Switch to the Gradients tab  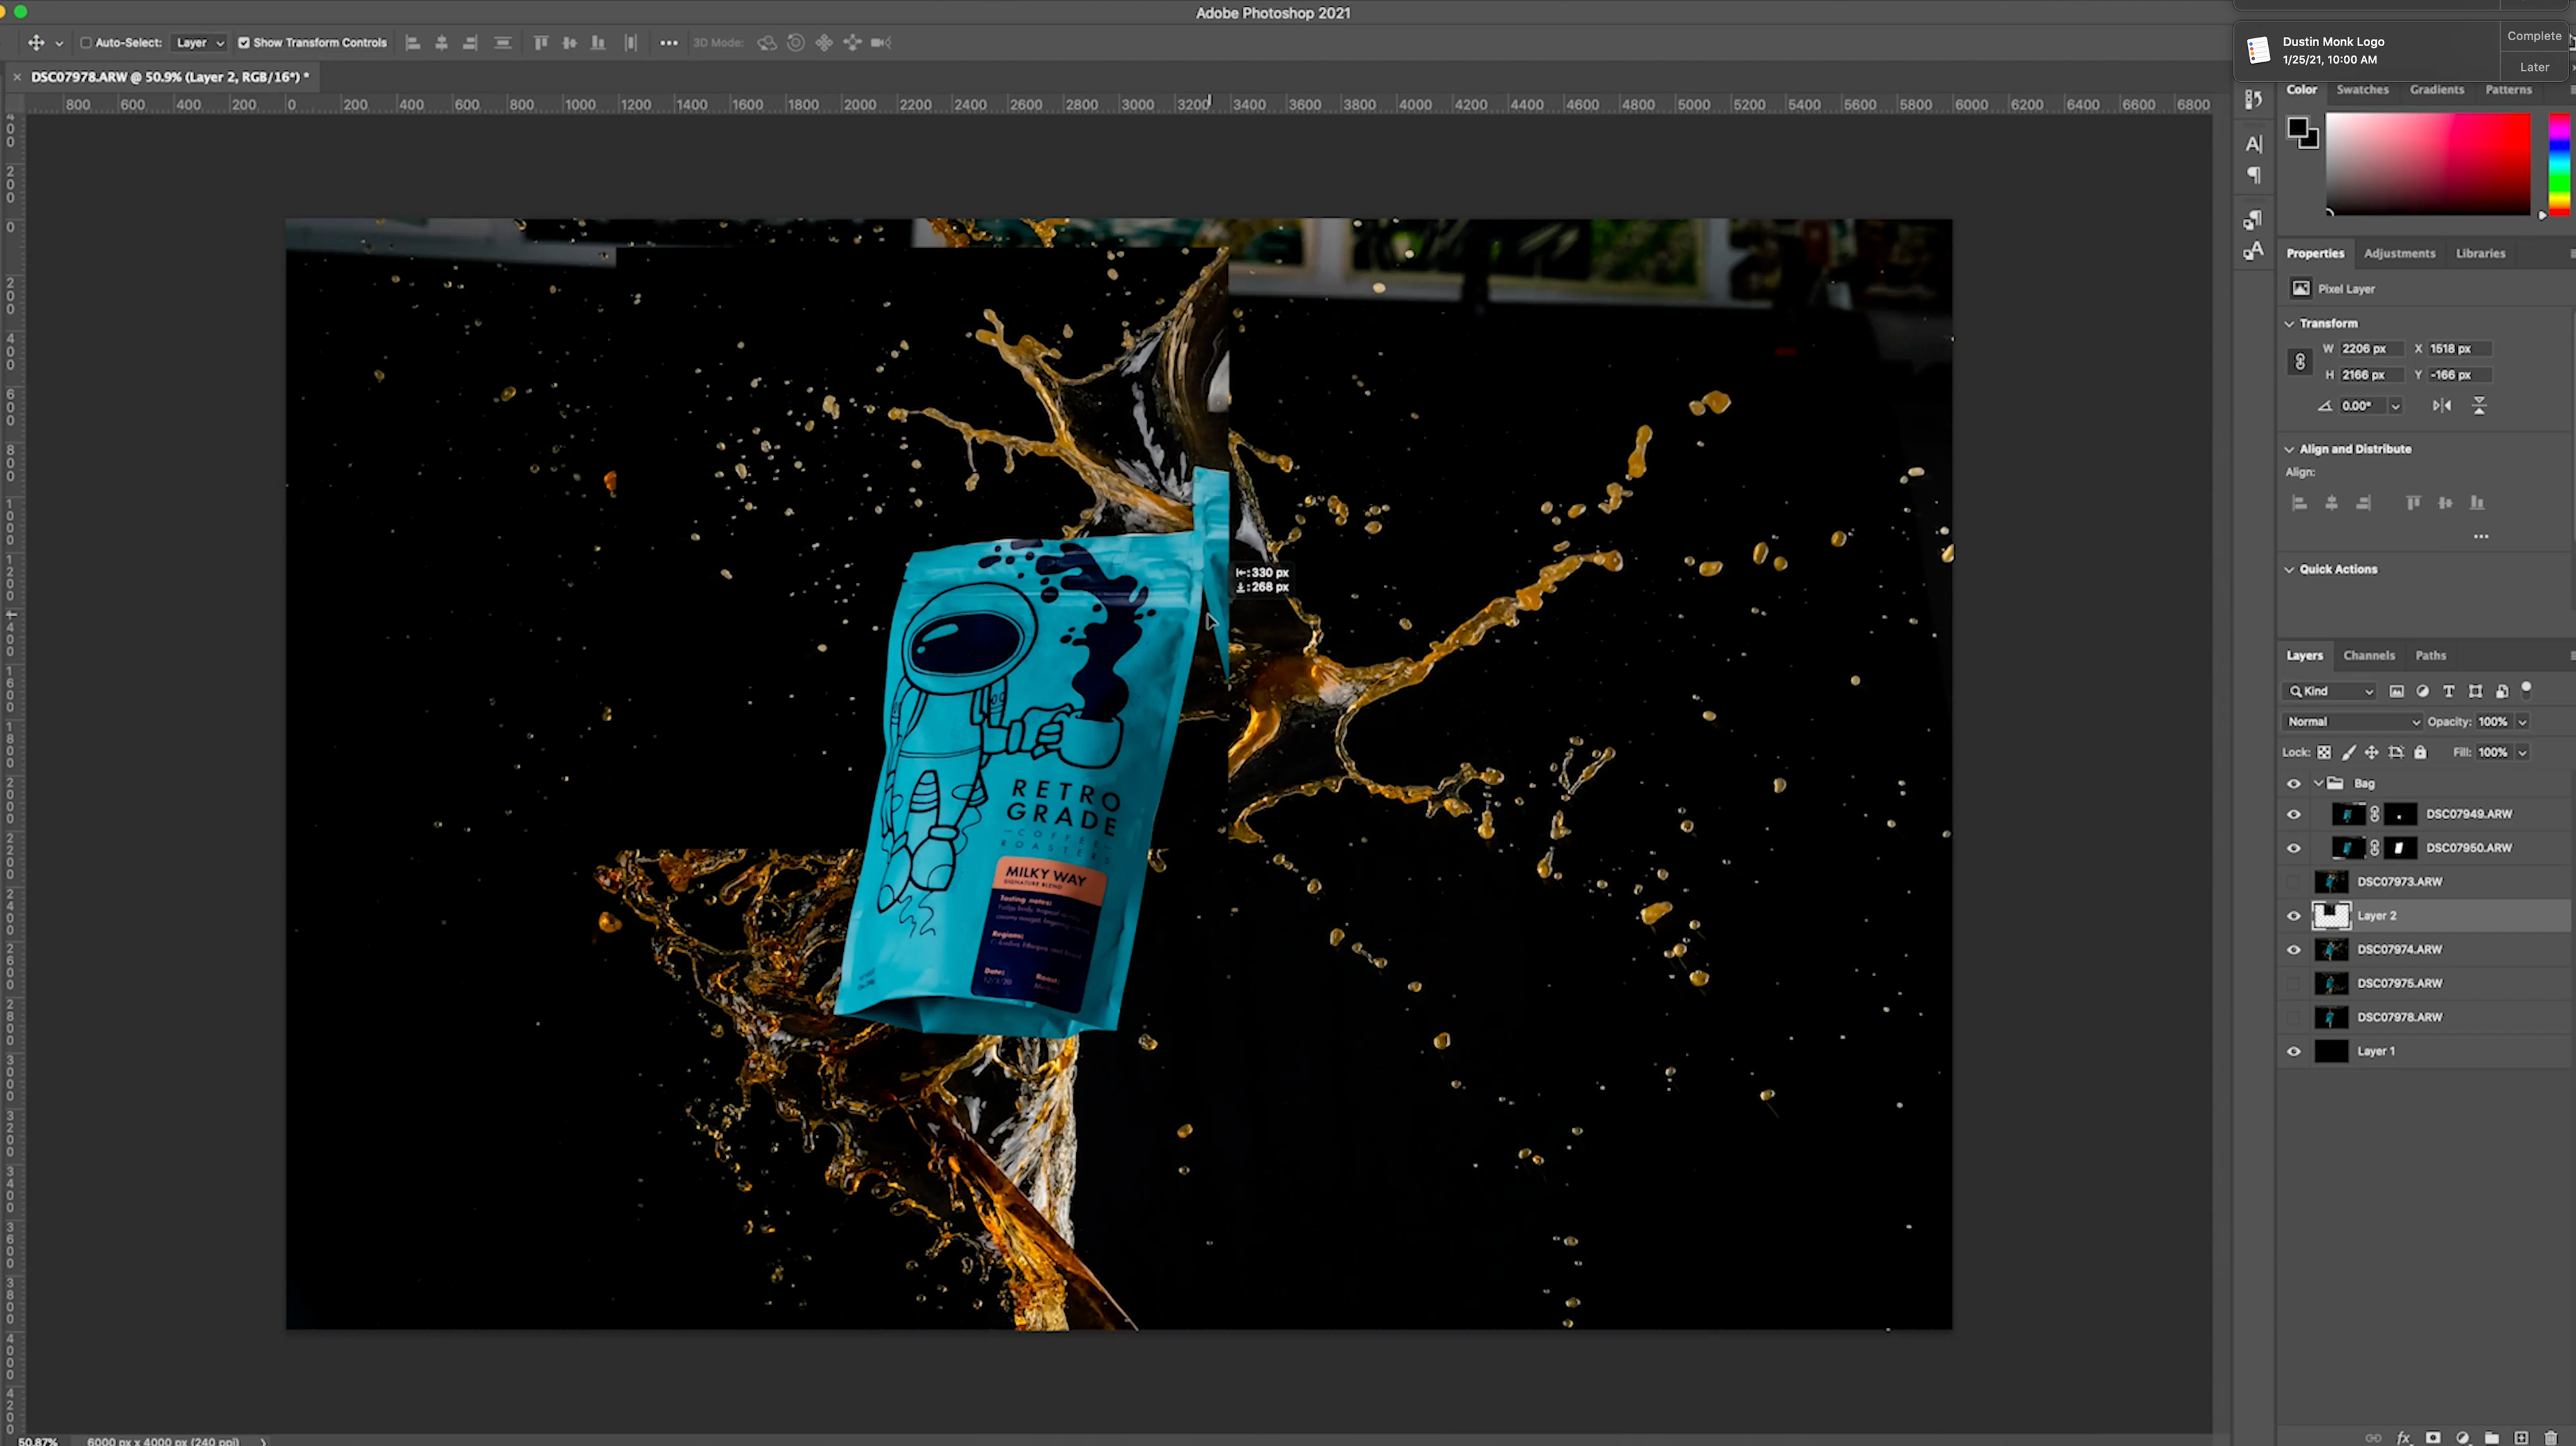[x=2436, y=89]
